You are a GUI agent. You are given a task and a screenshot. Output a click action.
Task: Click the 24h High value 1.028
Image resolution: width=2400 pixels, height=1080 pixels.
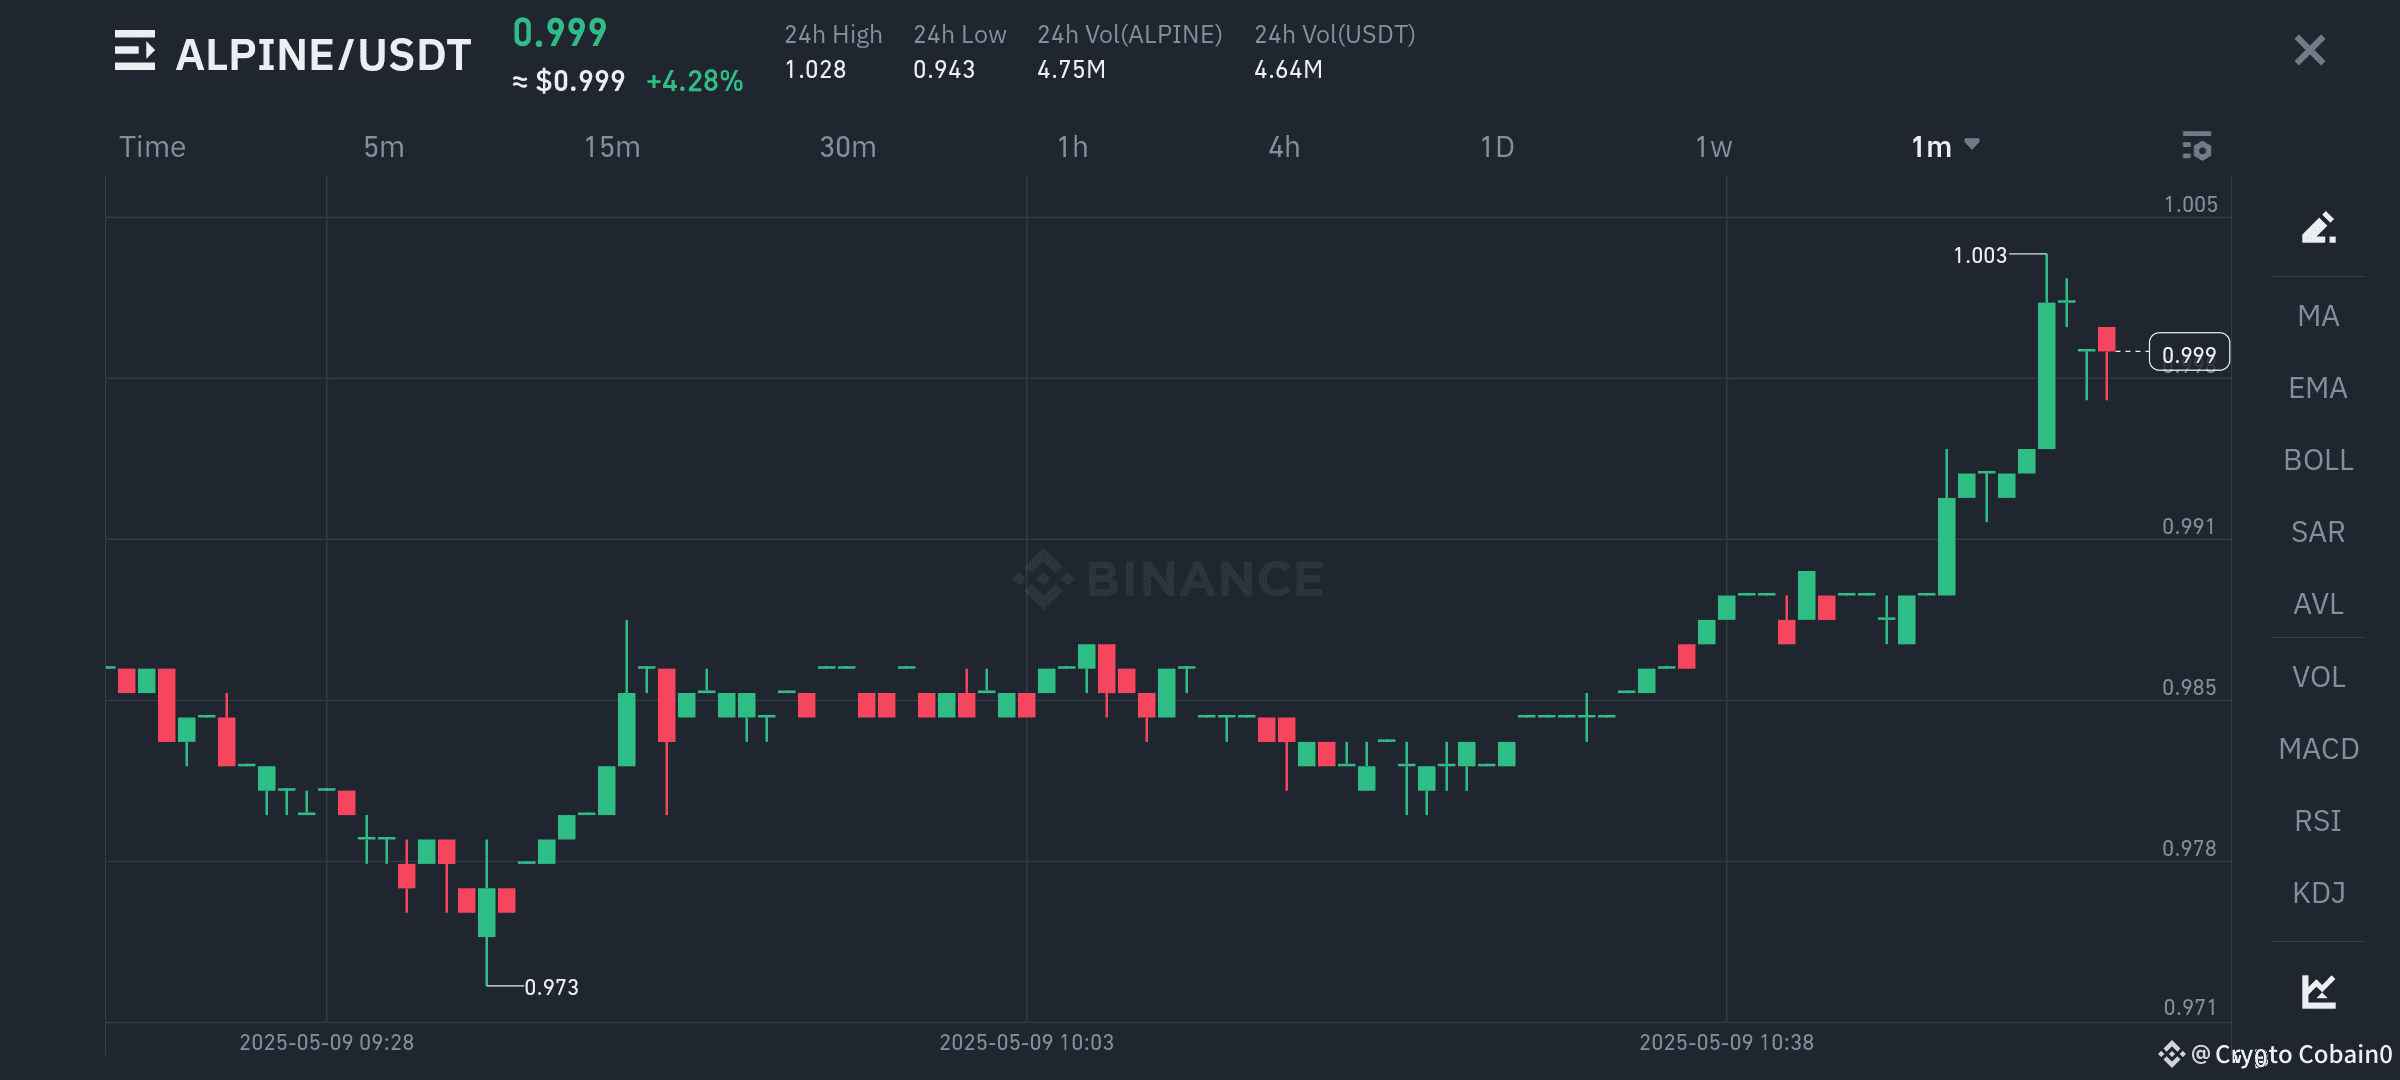[x=814, y=70]
